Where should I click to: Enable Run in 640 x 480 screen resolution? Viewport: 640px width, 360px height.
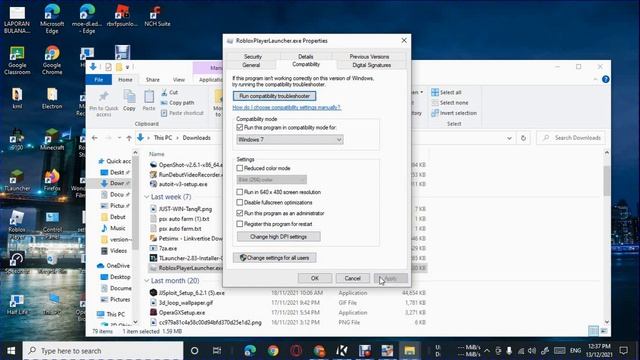240,192
